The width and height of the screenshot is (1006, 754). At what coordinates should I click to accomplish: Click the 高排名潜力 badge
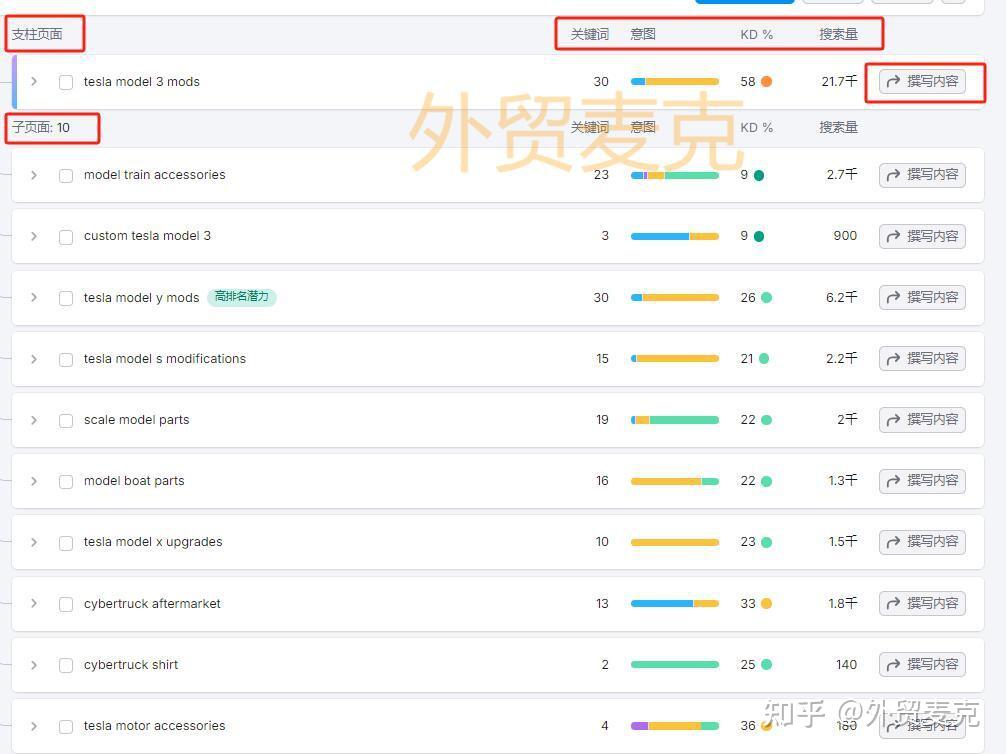241,296
